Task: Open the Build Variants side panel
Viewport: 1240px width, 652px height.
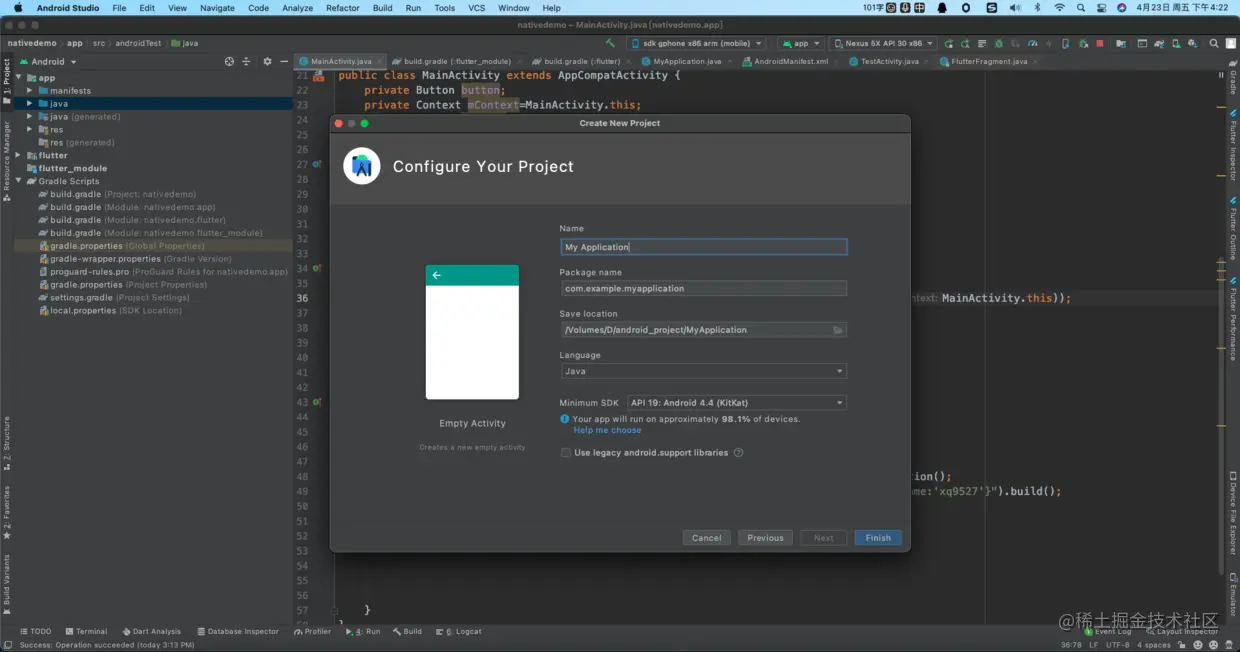Action: [x=6, y=584]
